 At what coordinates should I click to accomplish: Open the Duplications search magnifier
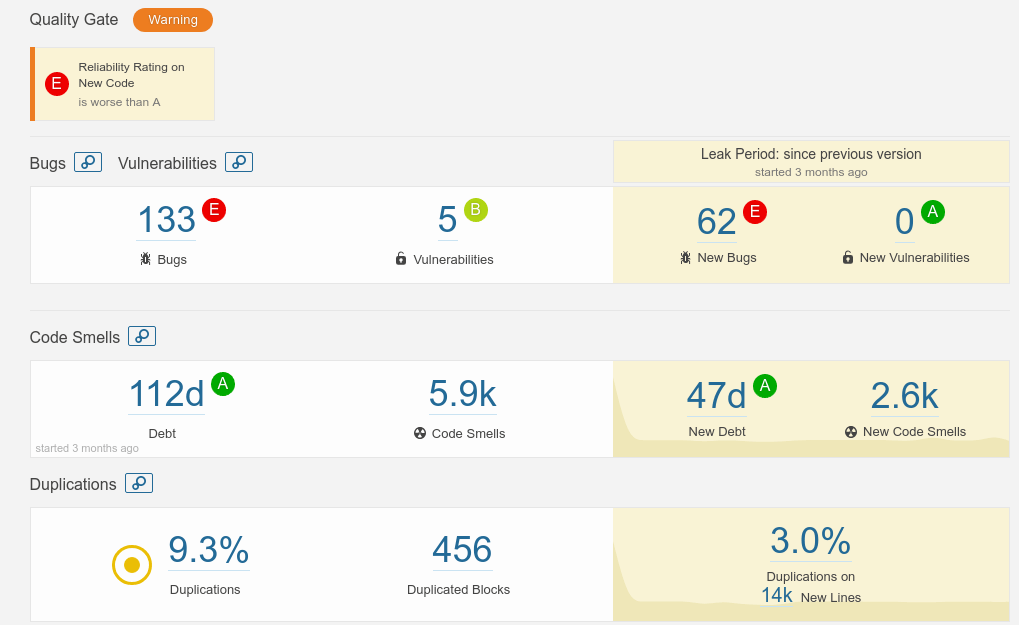pos(140,483)
